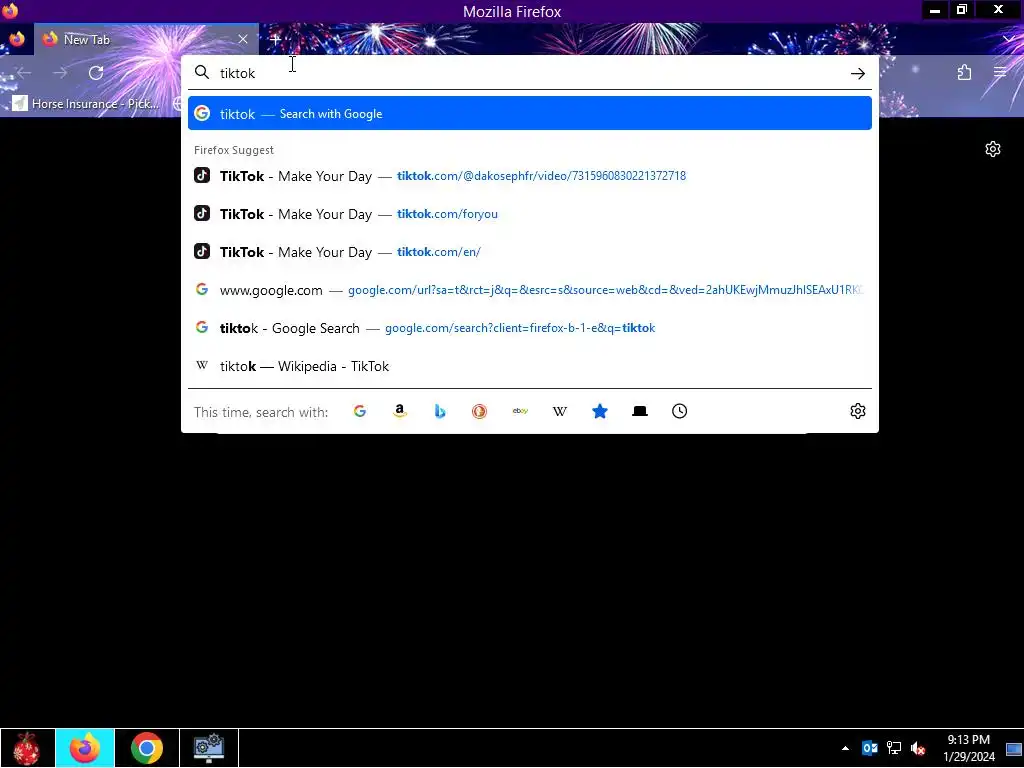Open tiktok - Google Search history suggestion

(530, 328)
